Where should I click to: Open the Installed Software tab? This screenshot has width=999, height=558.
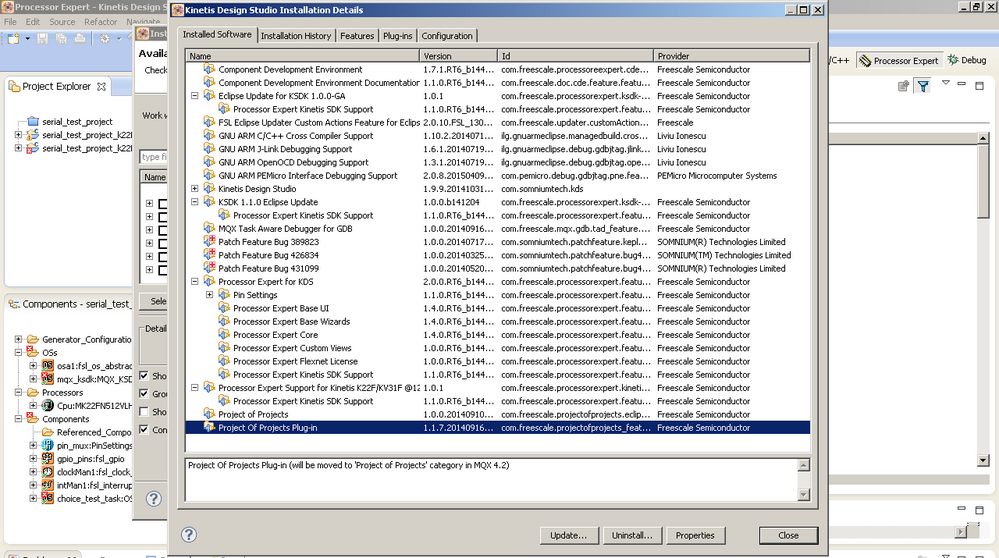[217, 34]
